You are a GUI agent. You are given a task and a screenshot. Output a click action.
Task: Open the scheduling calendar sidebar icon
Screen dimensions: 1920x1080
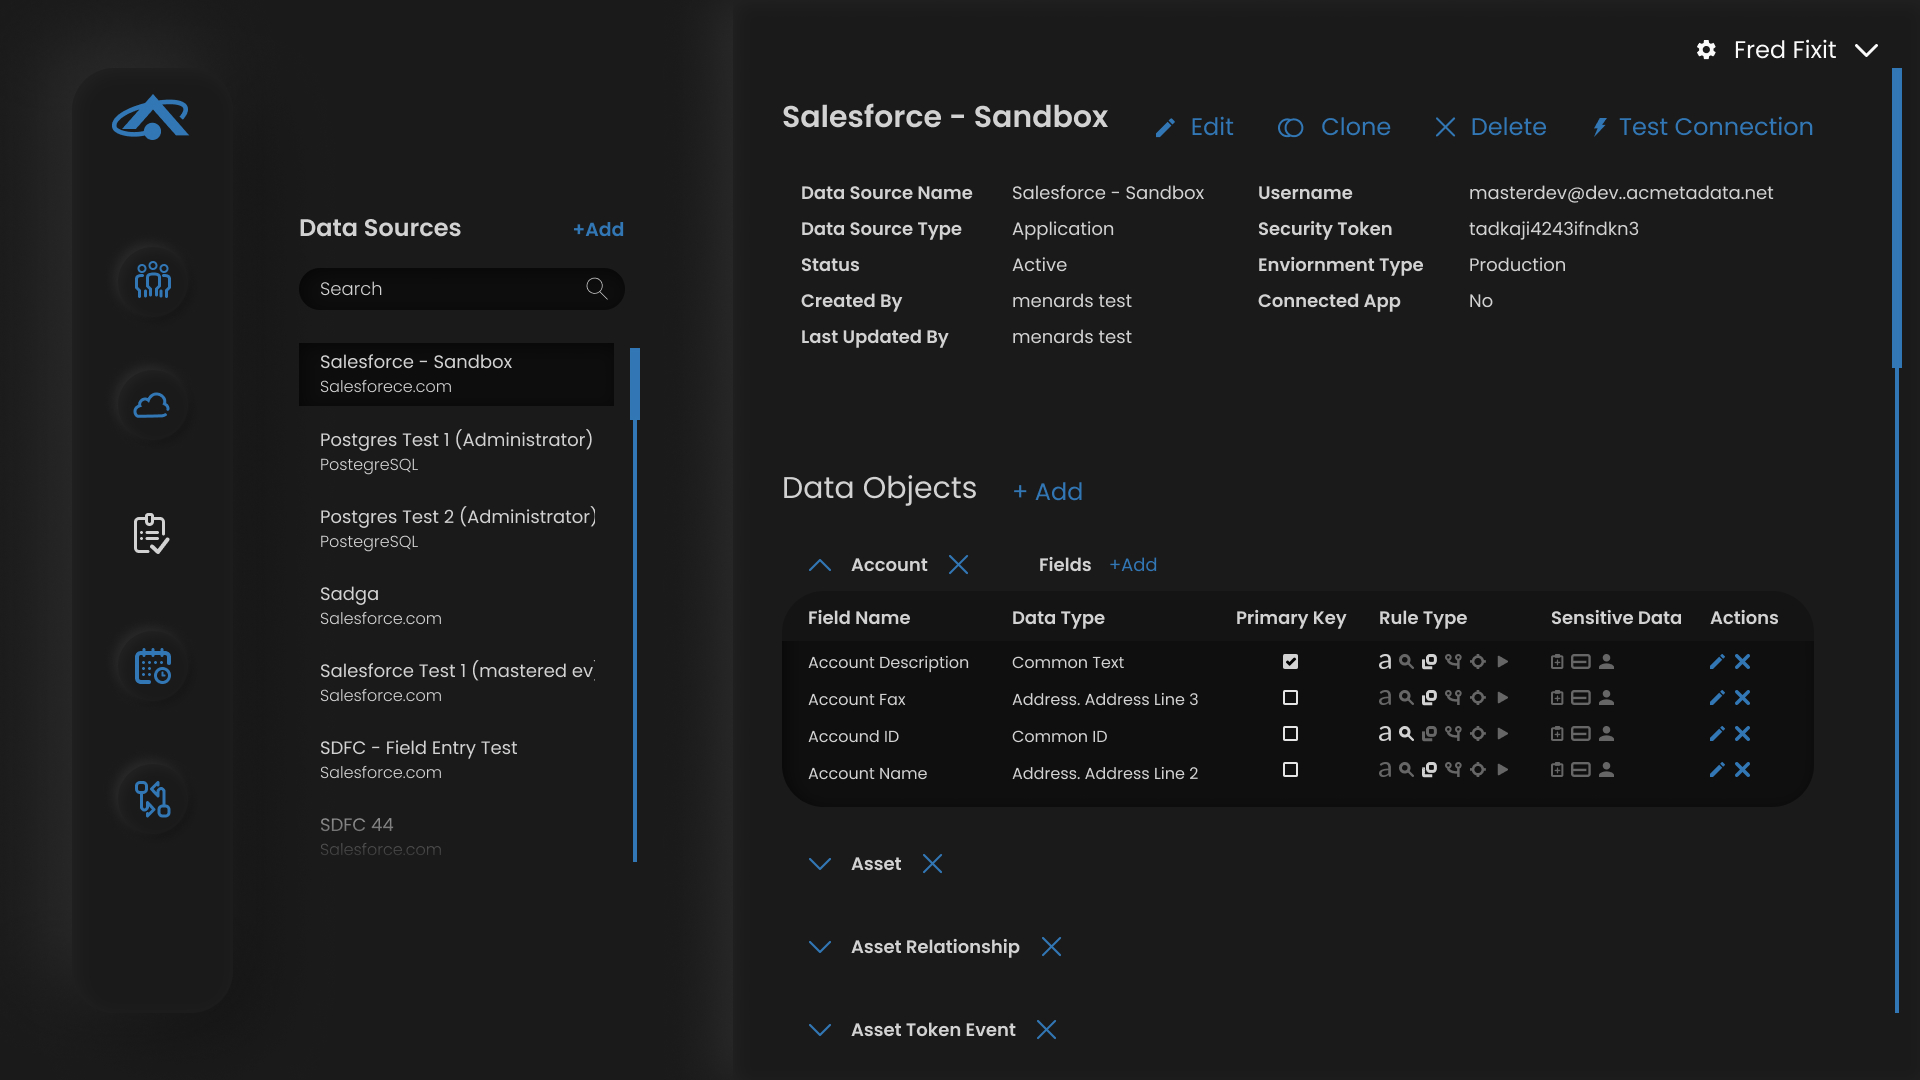coord(150,665)
